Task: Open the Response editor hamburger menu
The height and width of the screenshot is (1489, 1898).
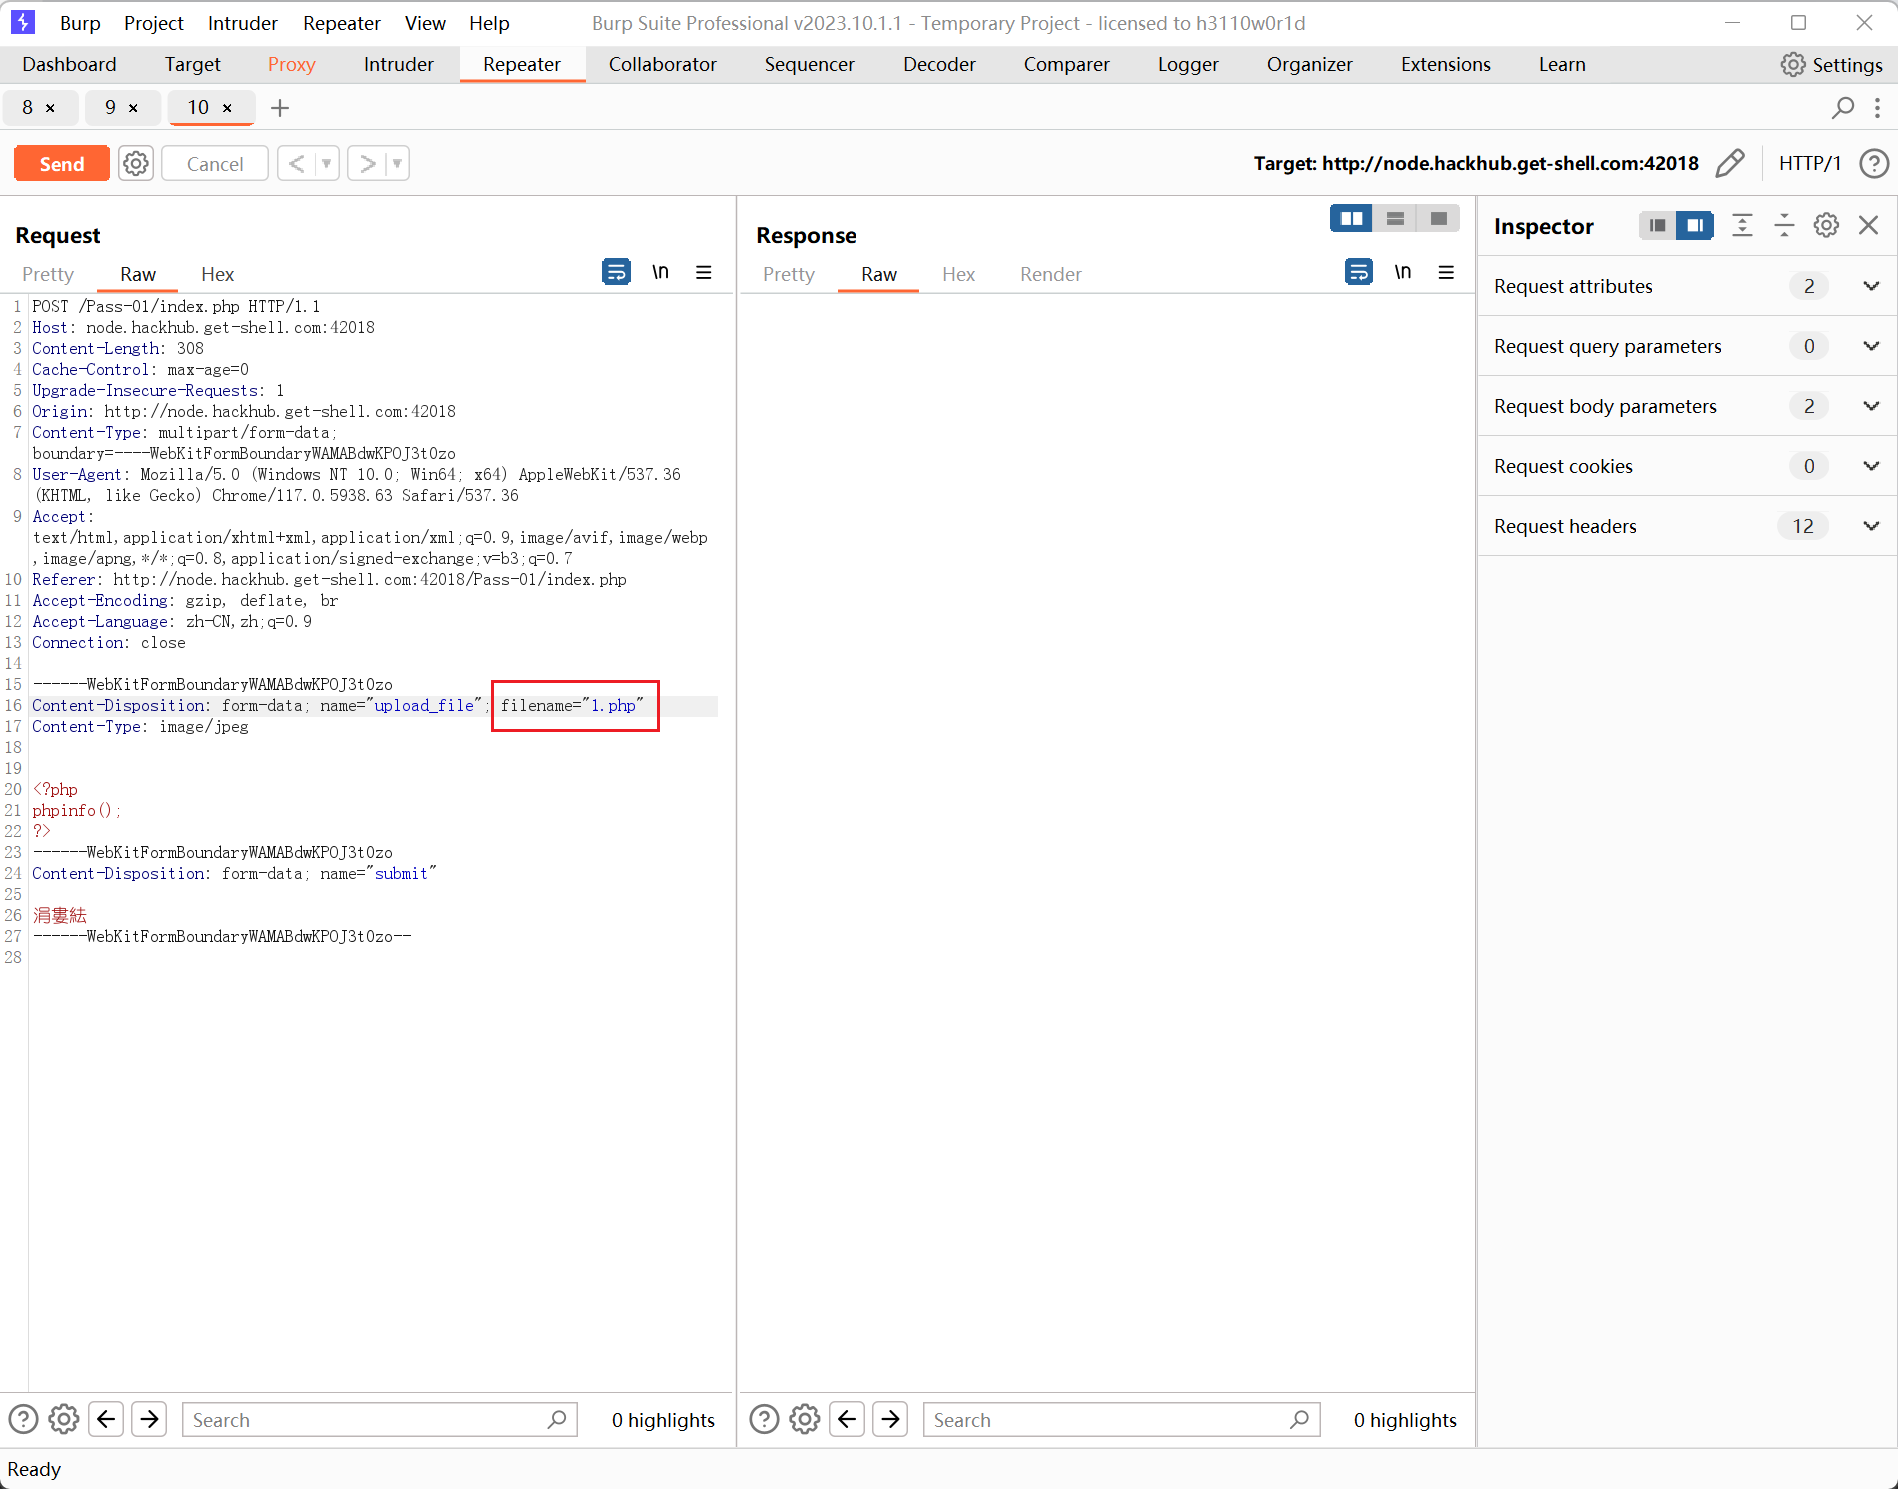Action: coord(1446,272)
